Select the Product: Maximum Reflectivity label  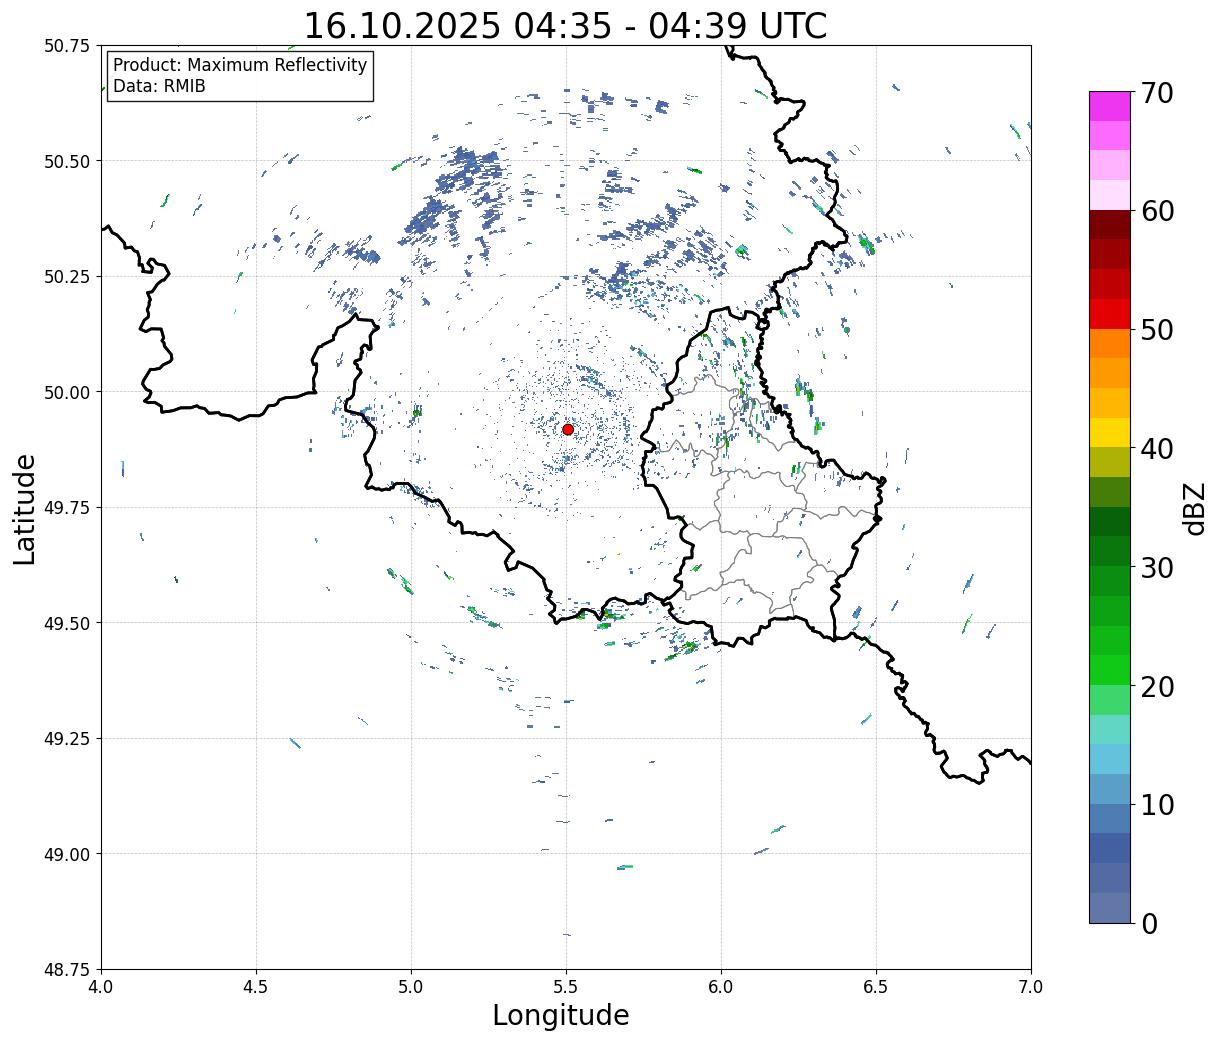pos(240,65)
